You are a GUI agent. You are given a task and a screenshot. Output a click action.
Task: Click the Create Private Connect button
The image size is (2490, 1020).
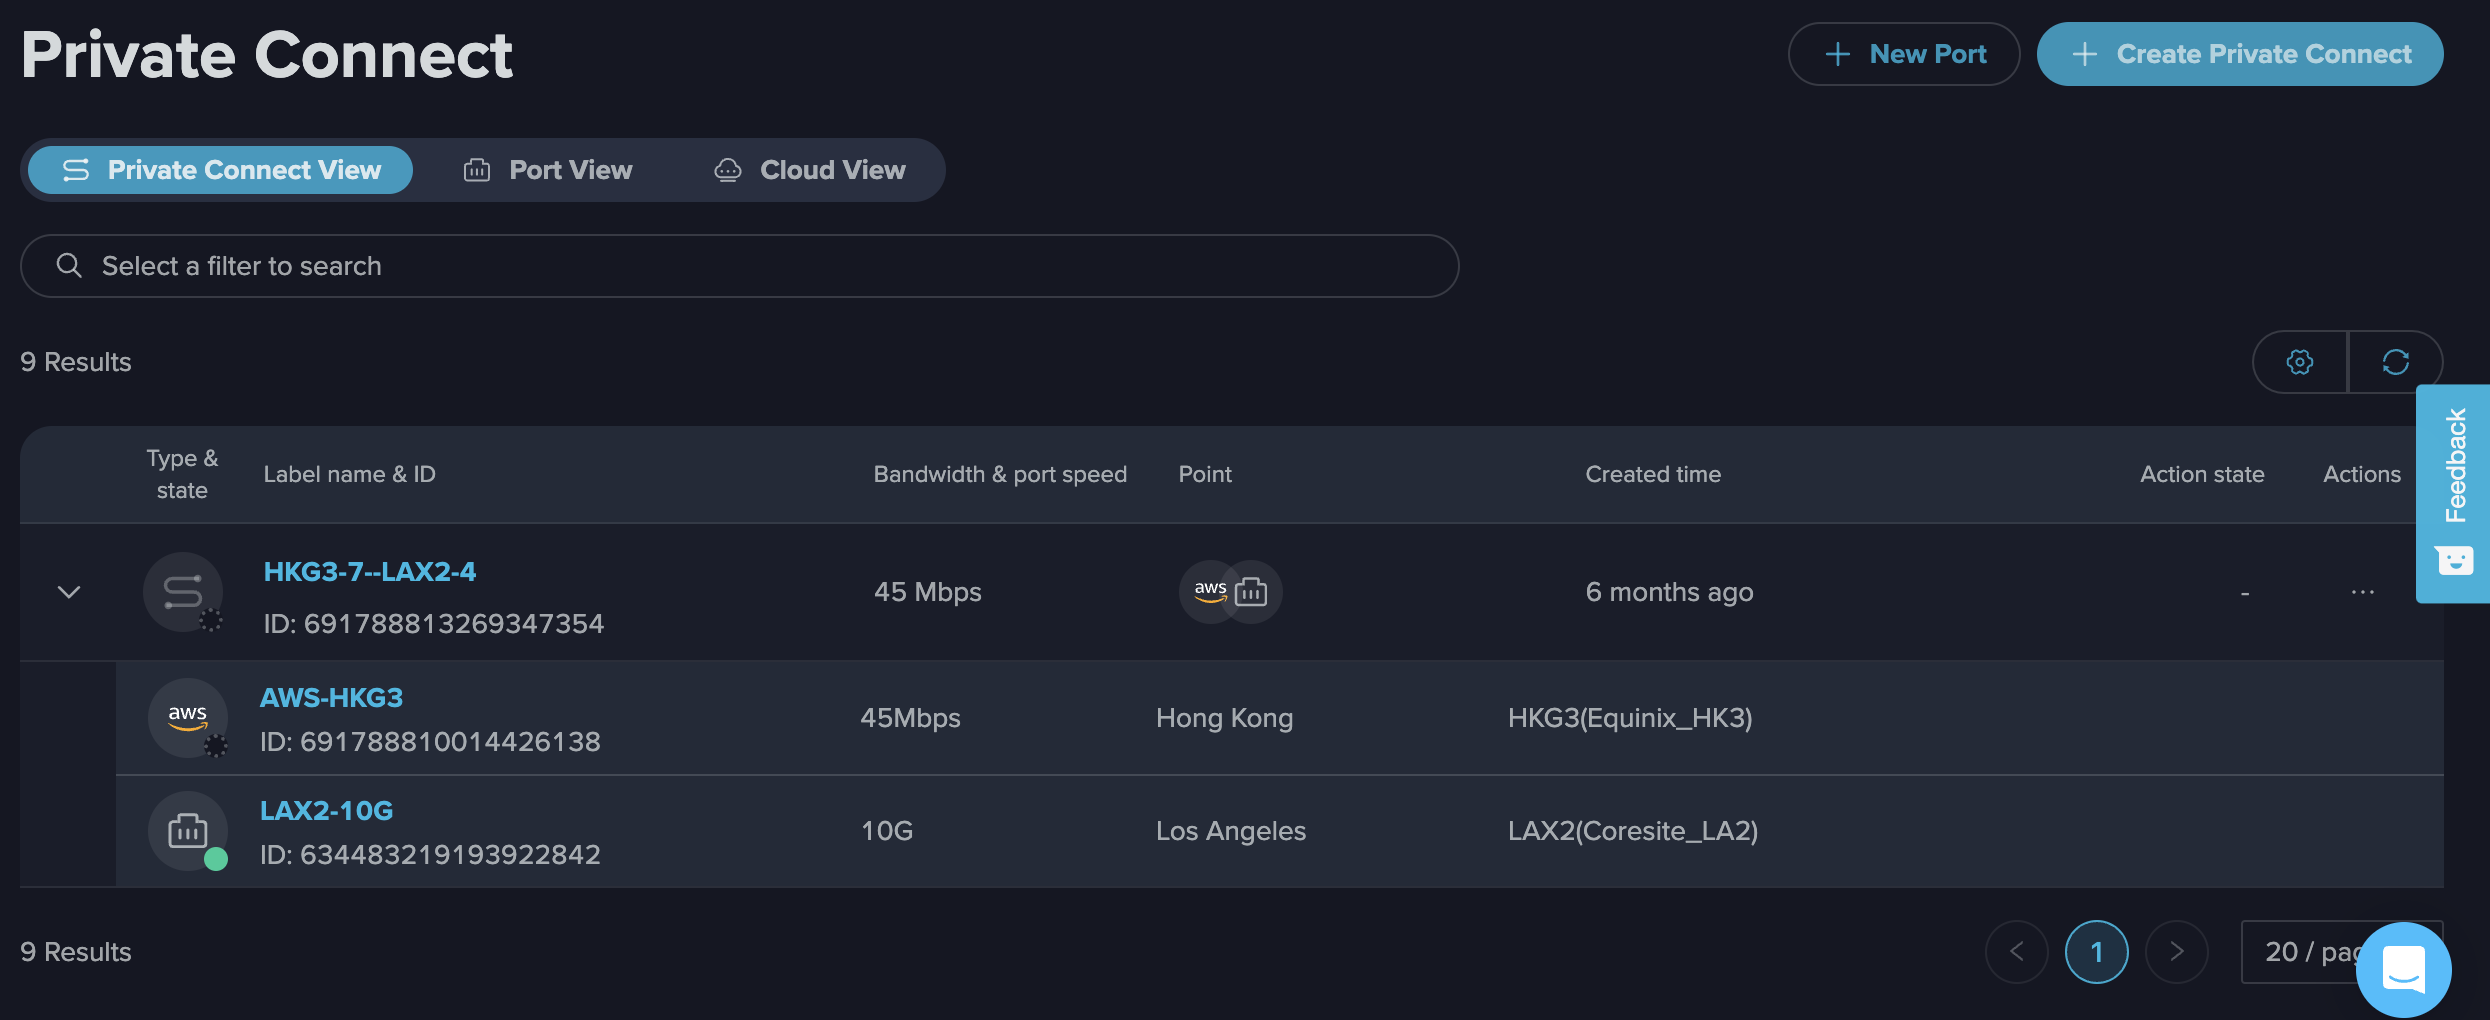[2239, 54]
